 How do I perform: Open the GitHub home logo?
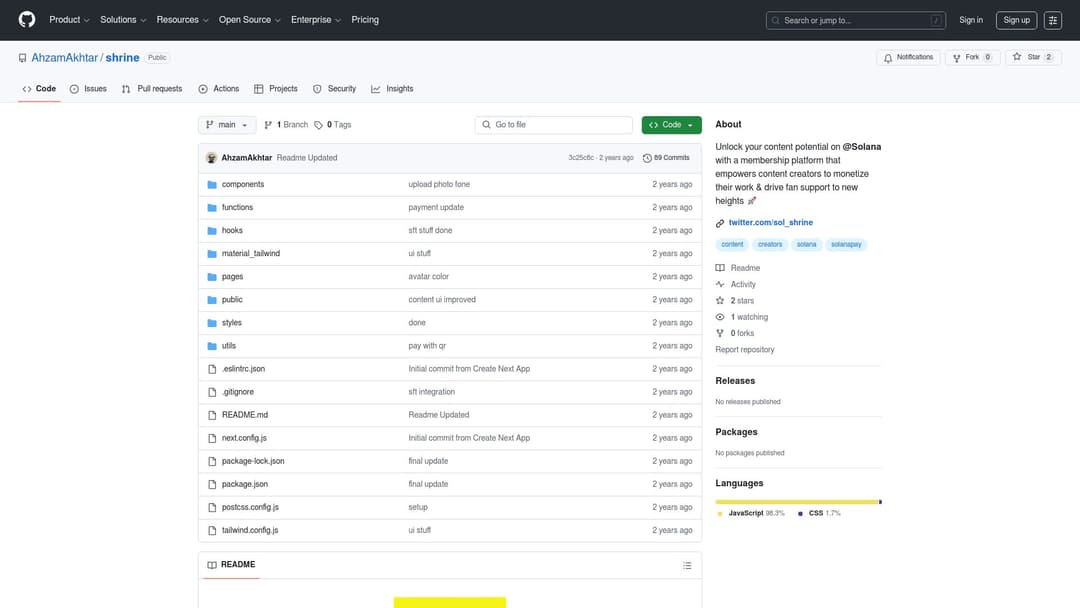pos(27,19)
